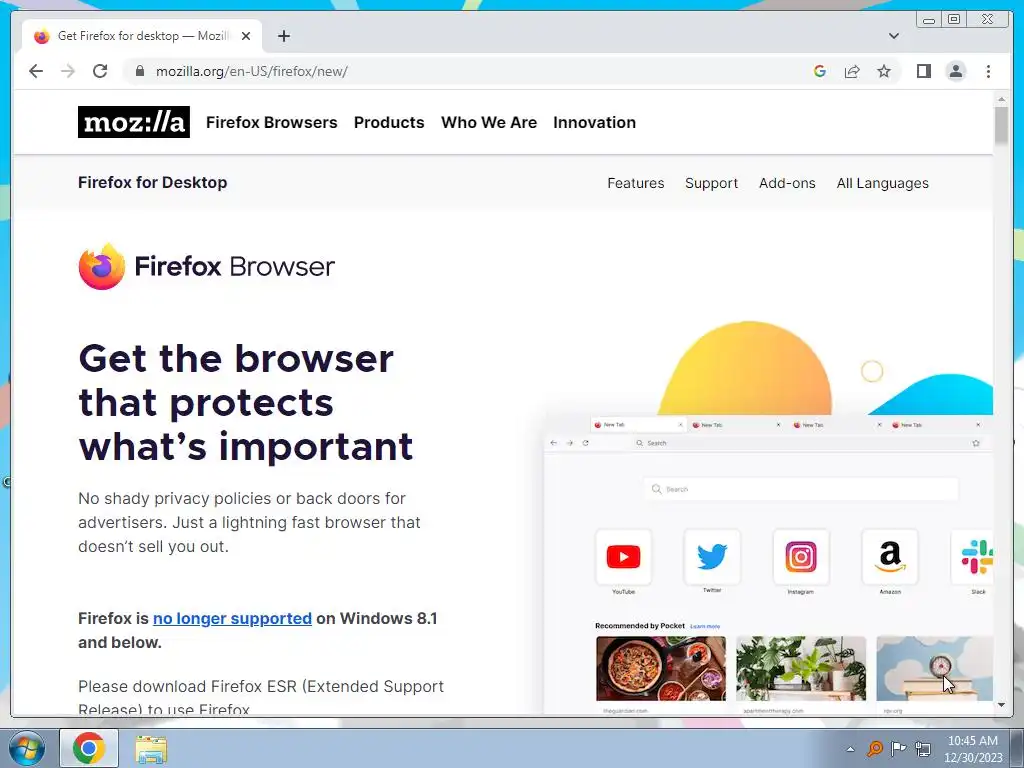The image size is (1024, 768).
Task: Click the search field in the preview
Action: click(801, 489)
